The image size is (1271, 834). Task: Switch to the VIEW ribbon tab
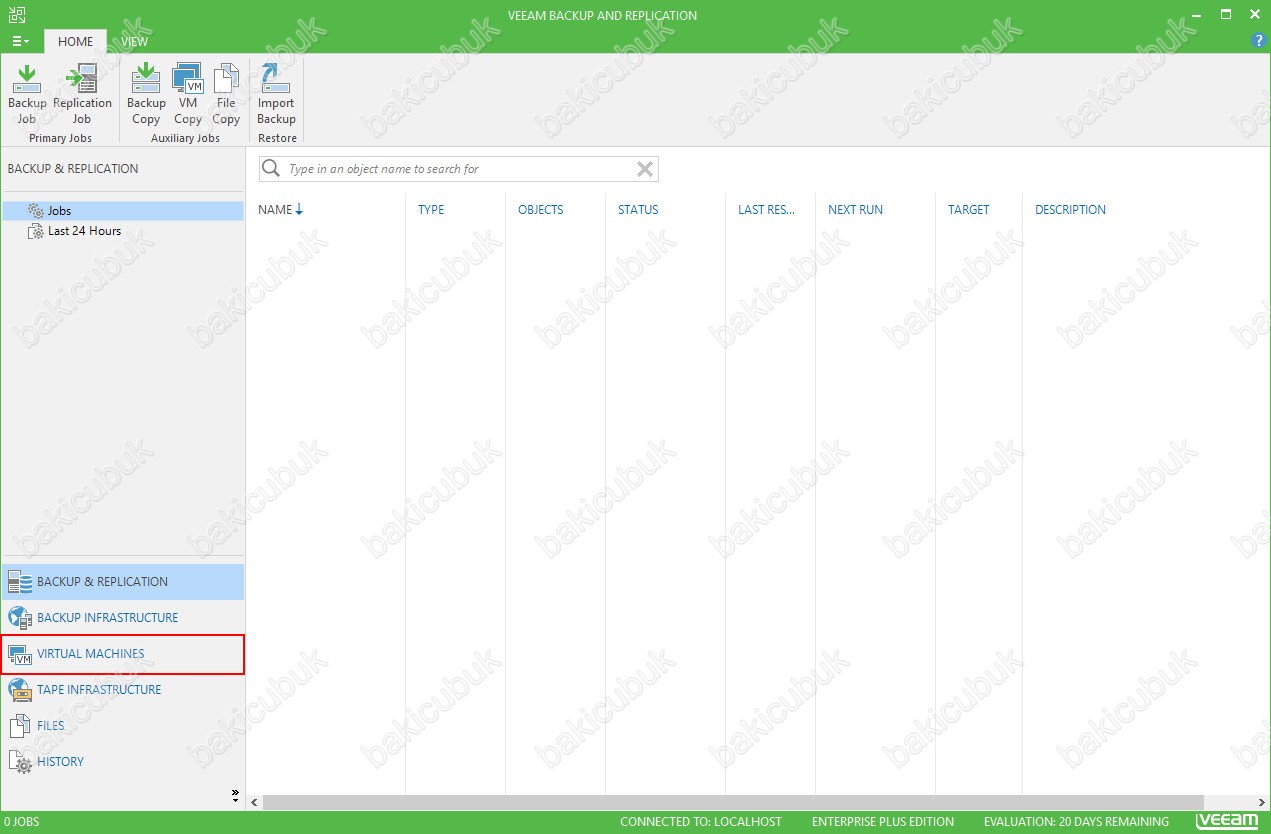134,41
